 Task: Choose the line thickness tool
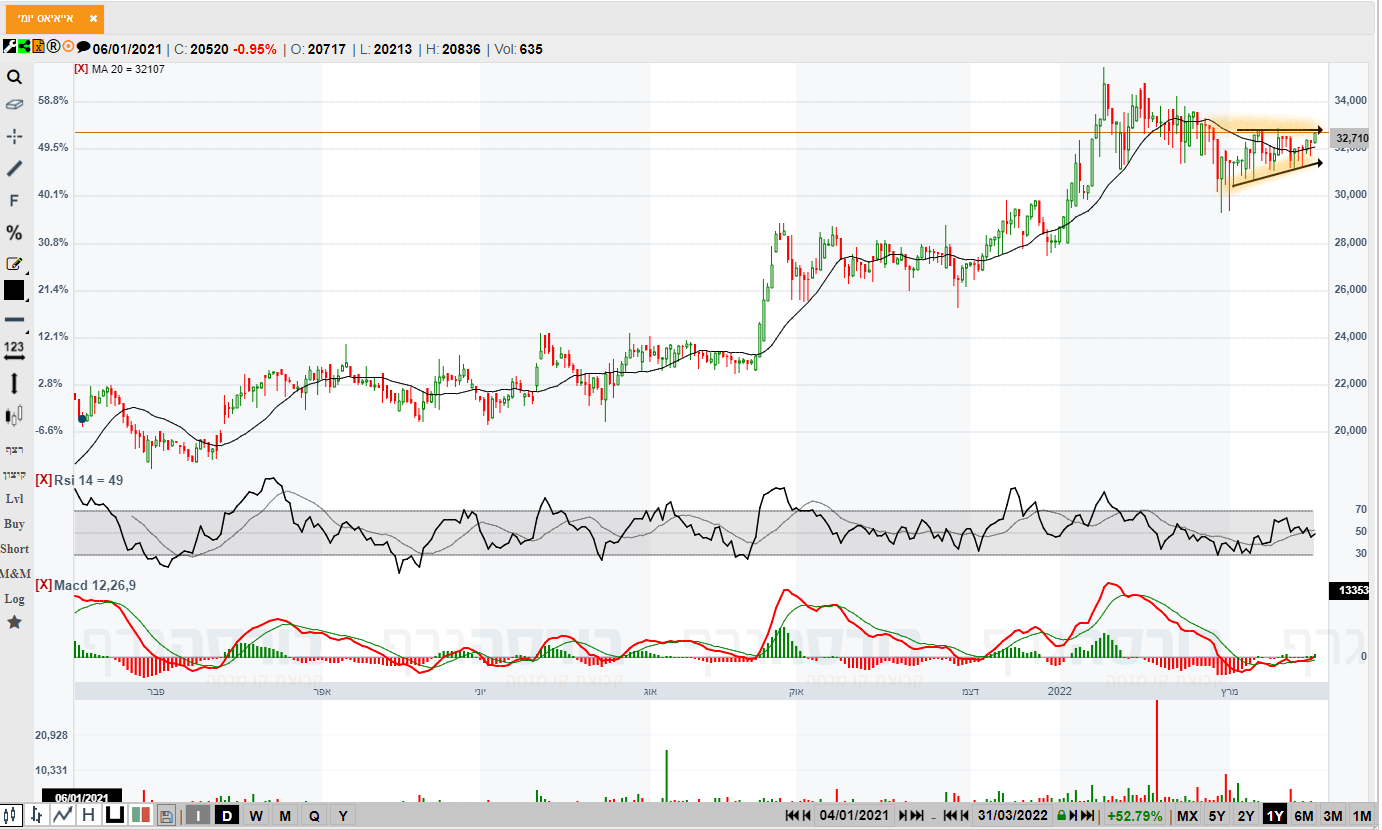pos(14,320)
